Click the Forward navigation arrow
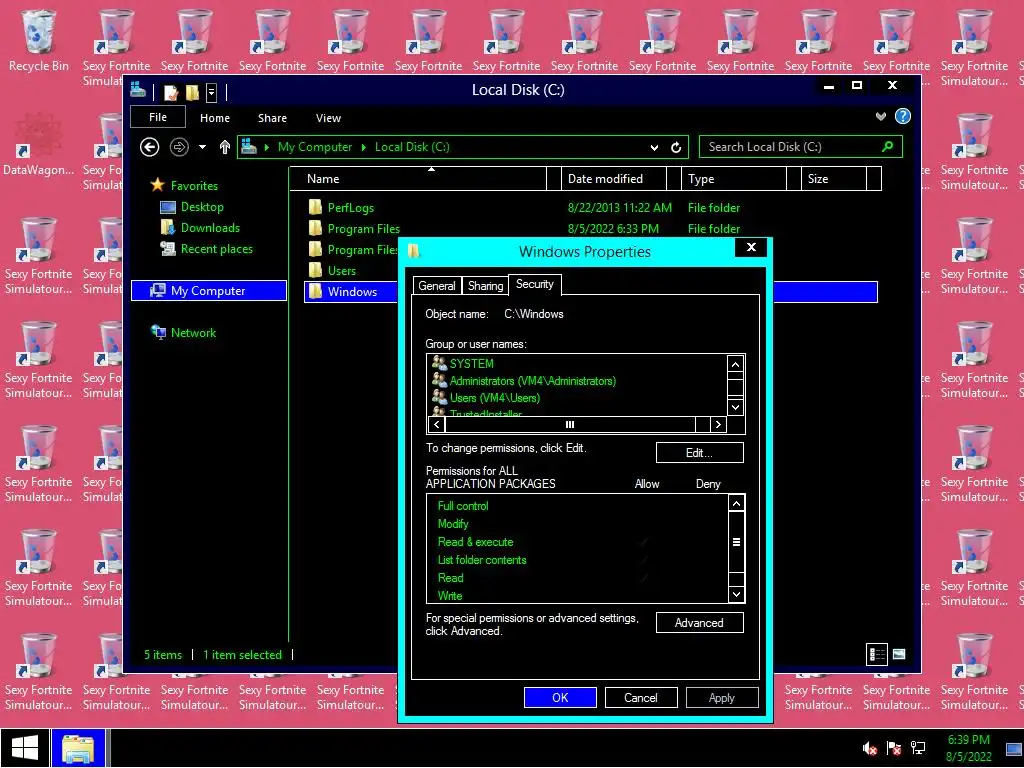Screen dimensions: 1024x768 point(179,147)
